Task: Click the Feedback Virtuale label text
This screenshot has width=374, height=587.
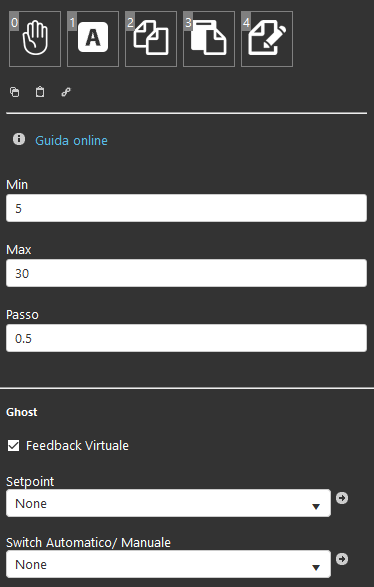Action: tap(77, 445)
